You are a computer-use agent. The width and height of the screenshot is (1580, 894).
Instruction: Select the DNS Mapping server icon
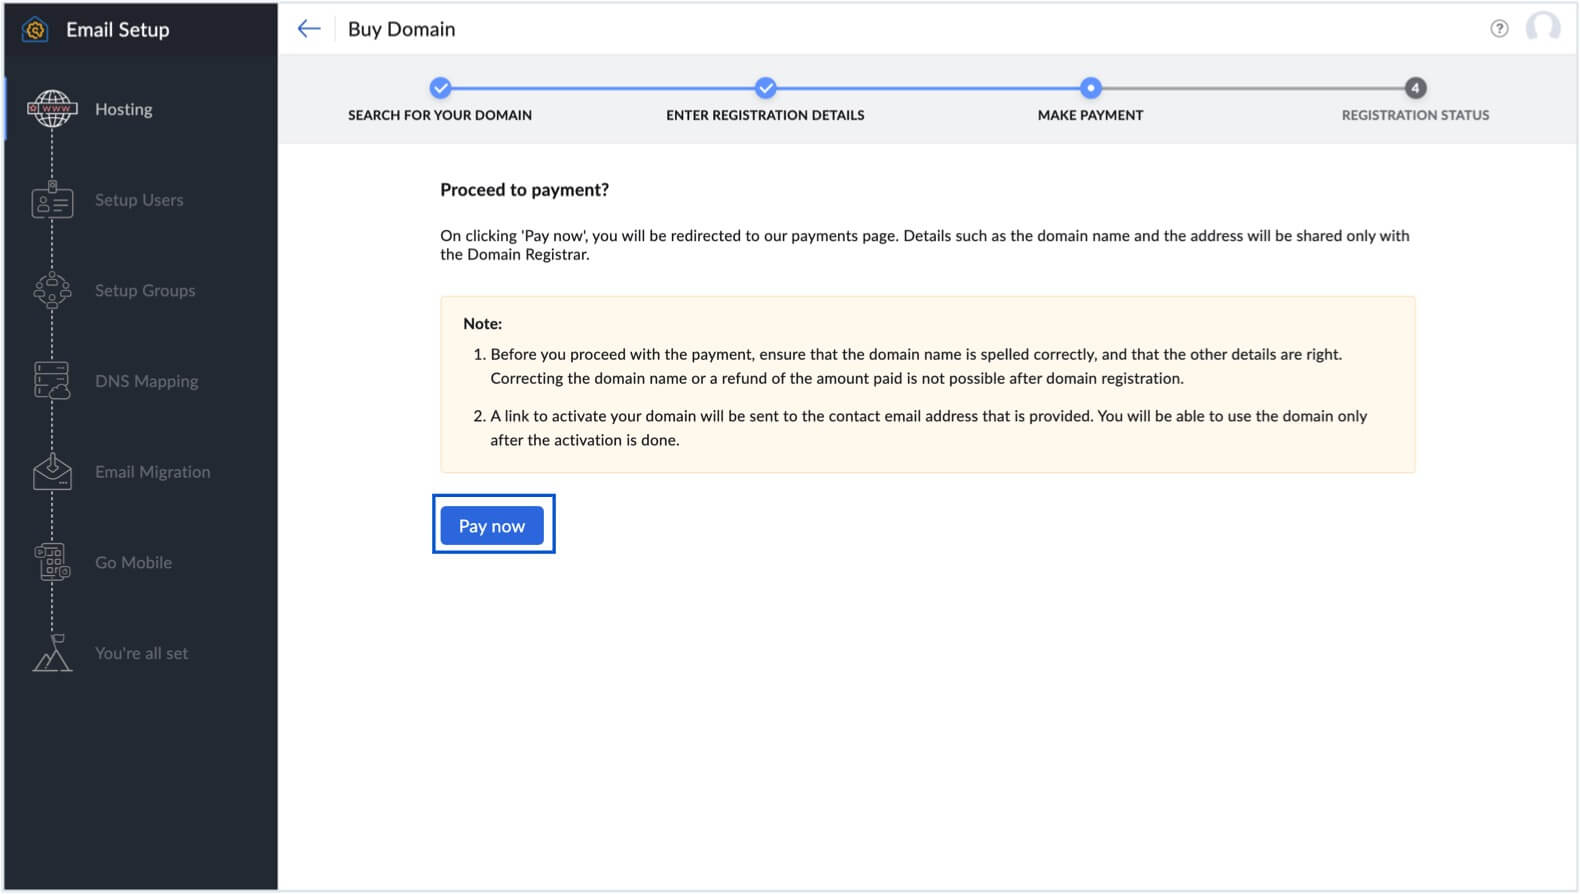point(52,381)
